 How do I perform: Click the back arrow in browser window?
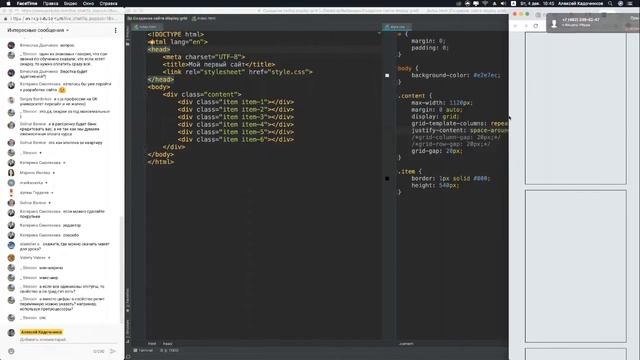coord(516,25)
